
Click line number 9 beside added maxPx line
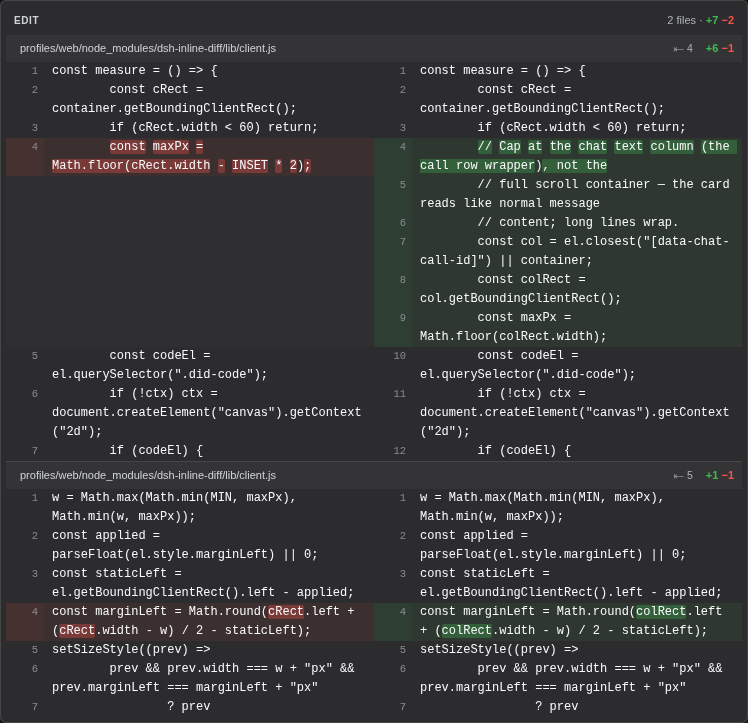[403, 318]
